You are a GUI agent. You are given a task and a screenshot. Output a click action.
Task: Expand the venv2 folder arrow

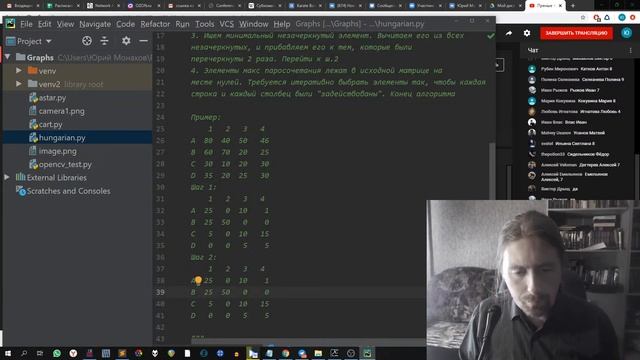point(19,84)
